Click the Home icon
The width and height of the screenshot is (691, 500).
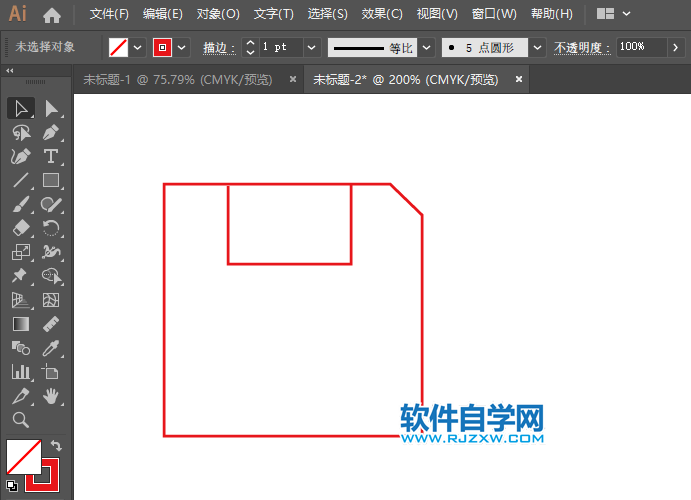pyautogui.click(x=52, y=15)
